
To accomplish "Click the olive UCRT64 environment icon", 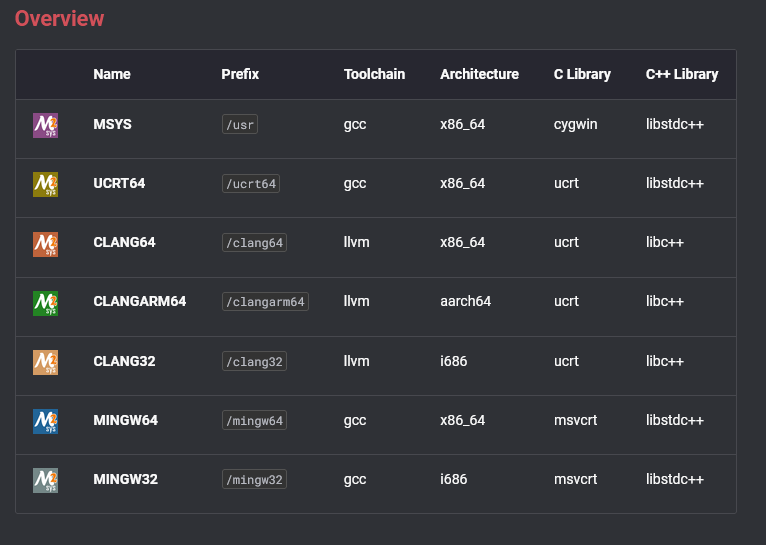I will [x=45, y=184].
